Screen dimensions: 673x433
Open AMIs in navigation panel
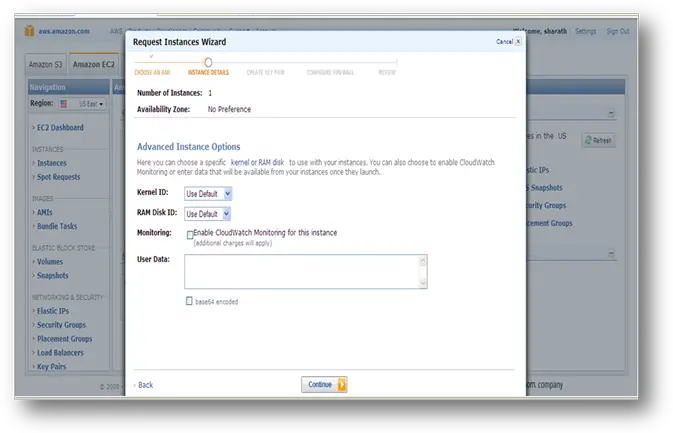(45, 212)
